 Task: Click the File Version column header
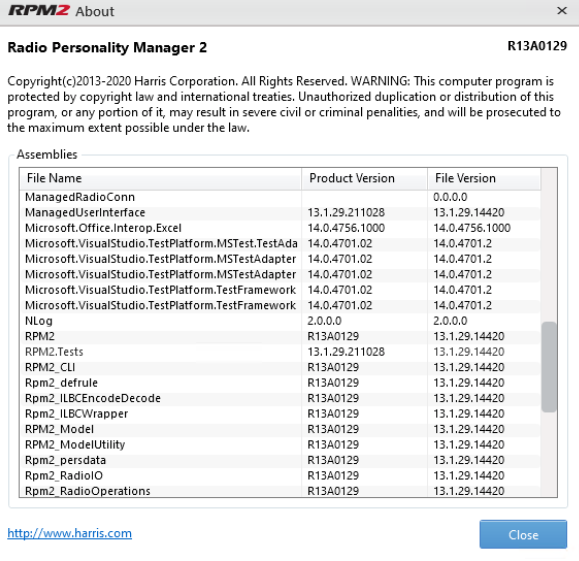coord(484,178)
